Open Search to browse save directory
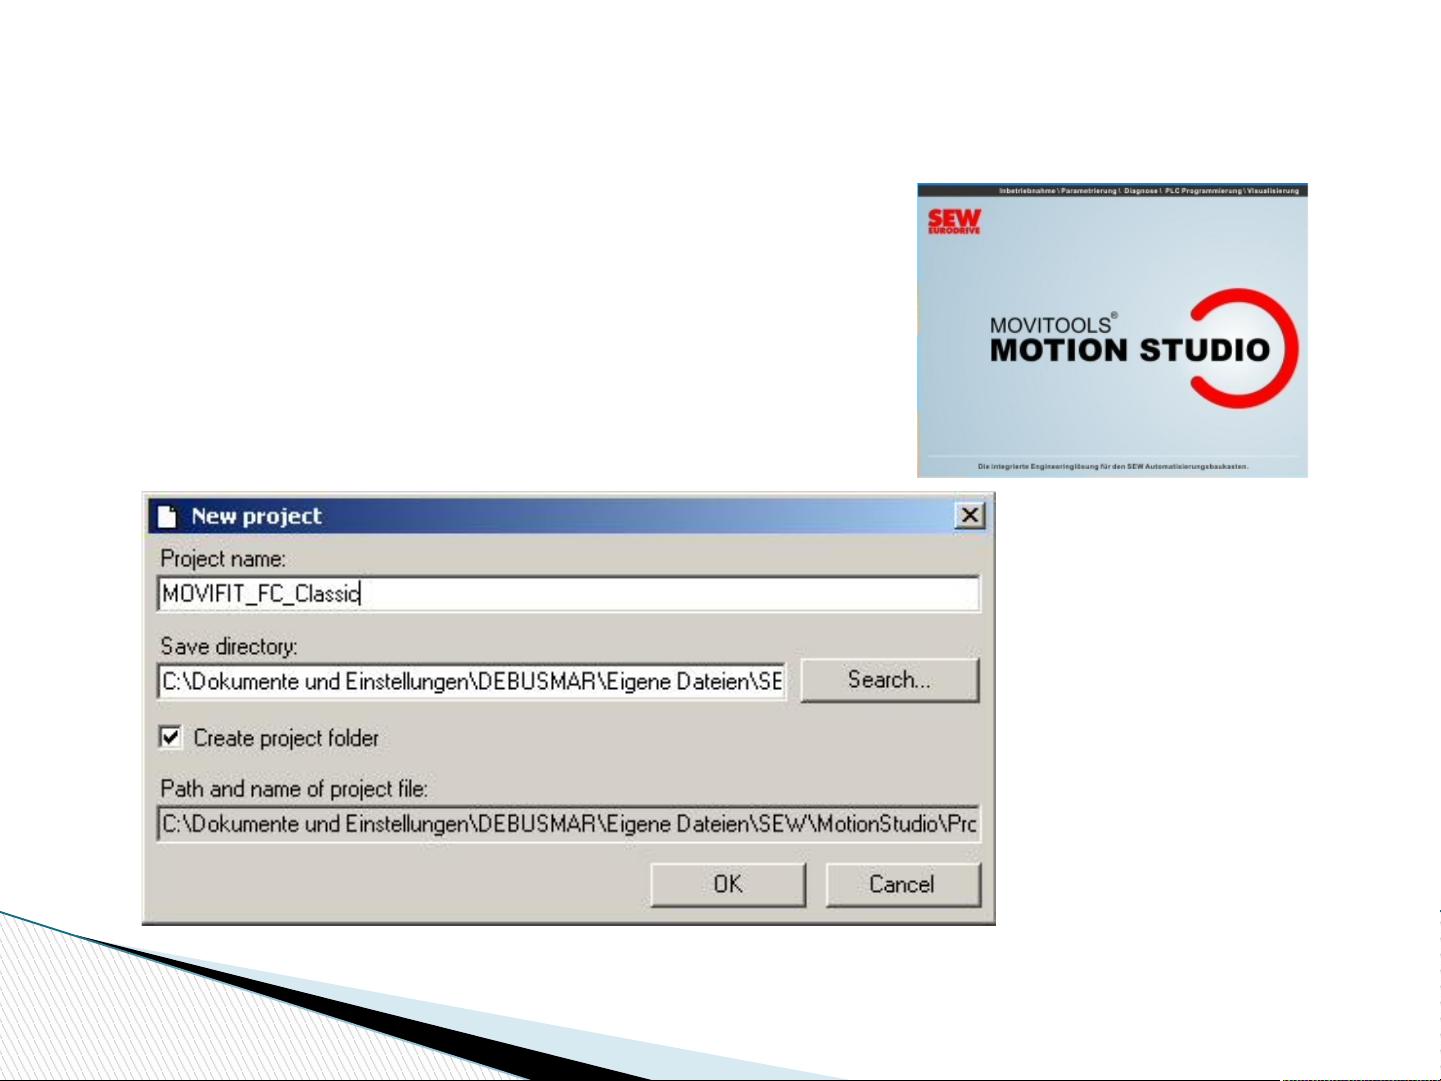The width and height of the screenshot is (1441, 1081). coord(889,678)
